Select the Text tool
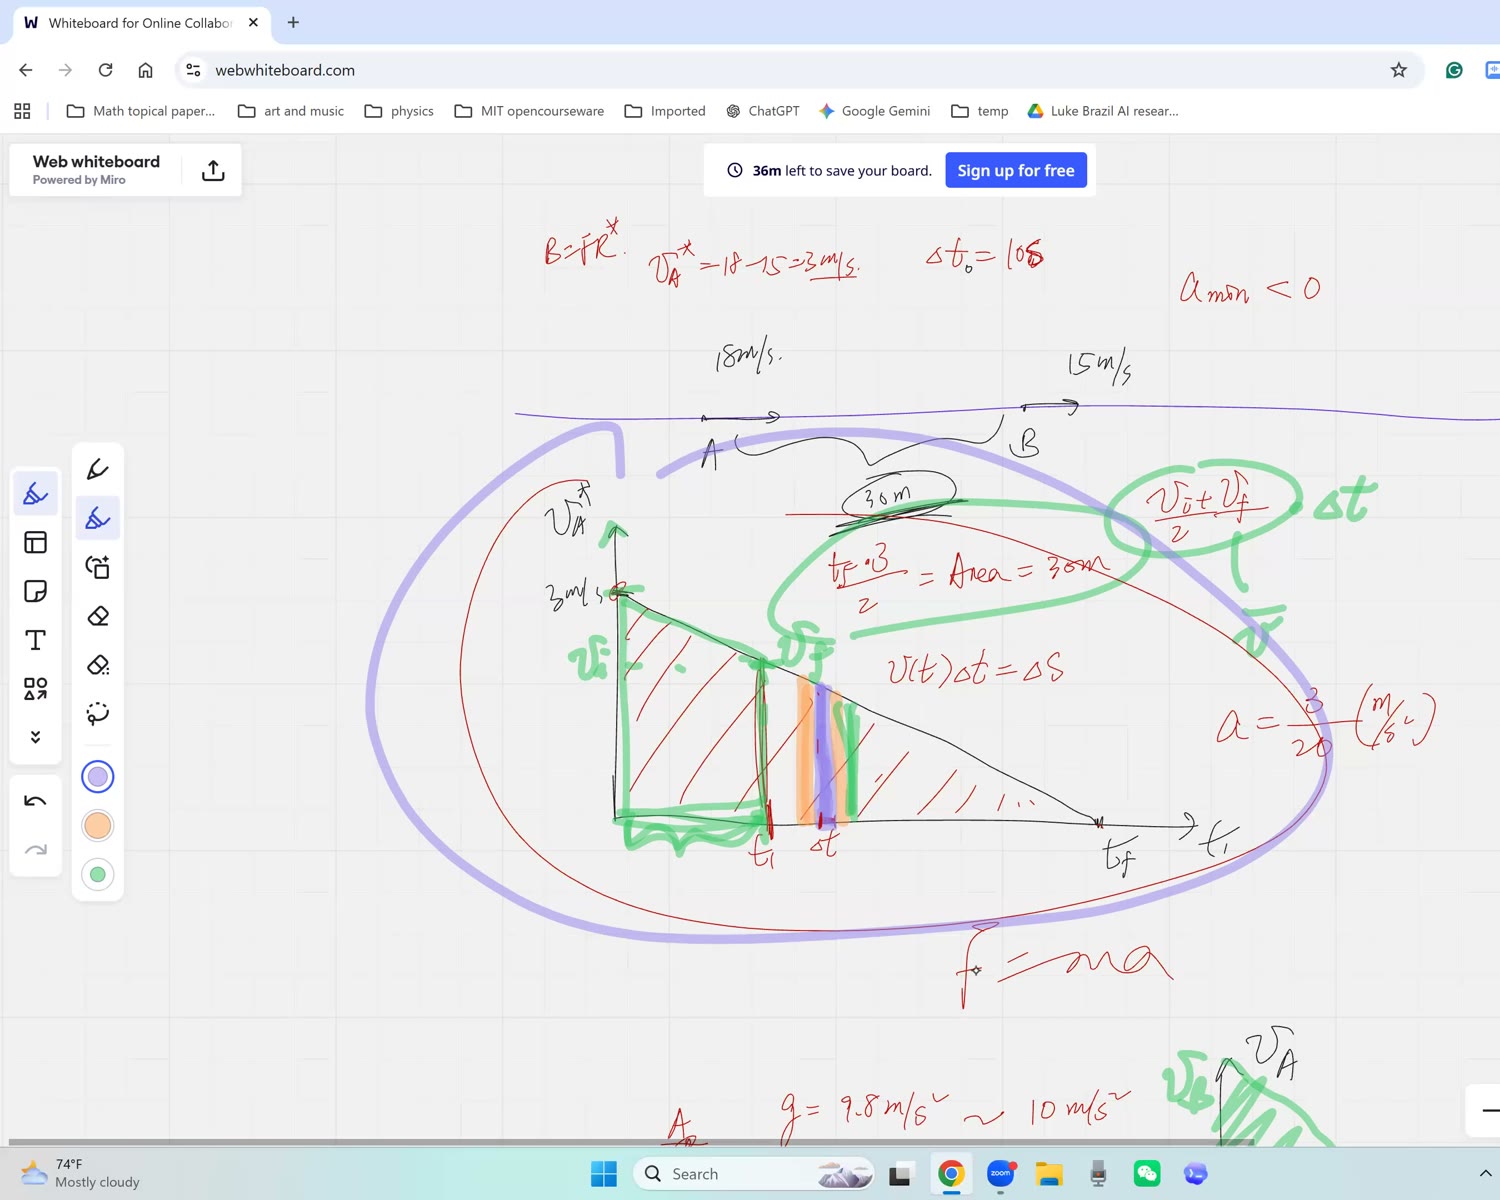The width and height of the screenshot is (1500, 1200). pyautogui.click(x=35, y=640)
